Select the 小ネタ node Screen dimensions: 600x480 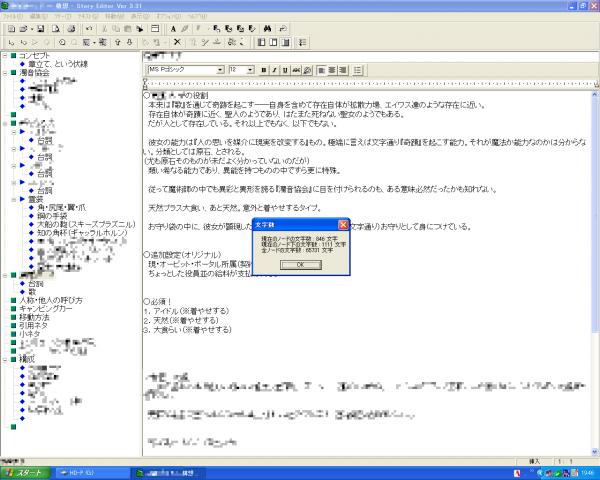tap(29, 334)
